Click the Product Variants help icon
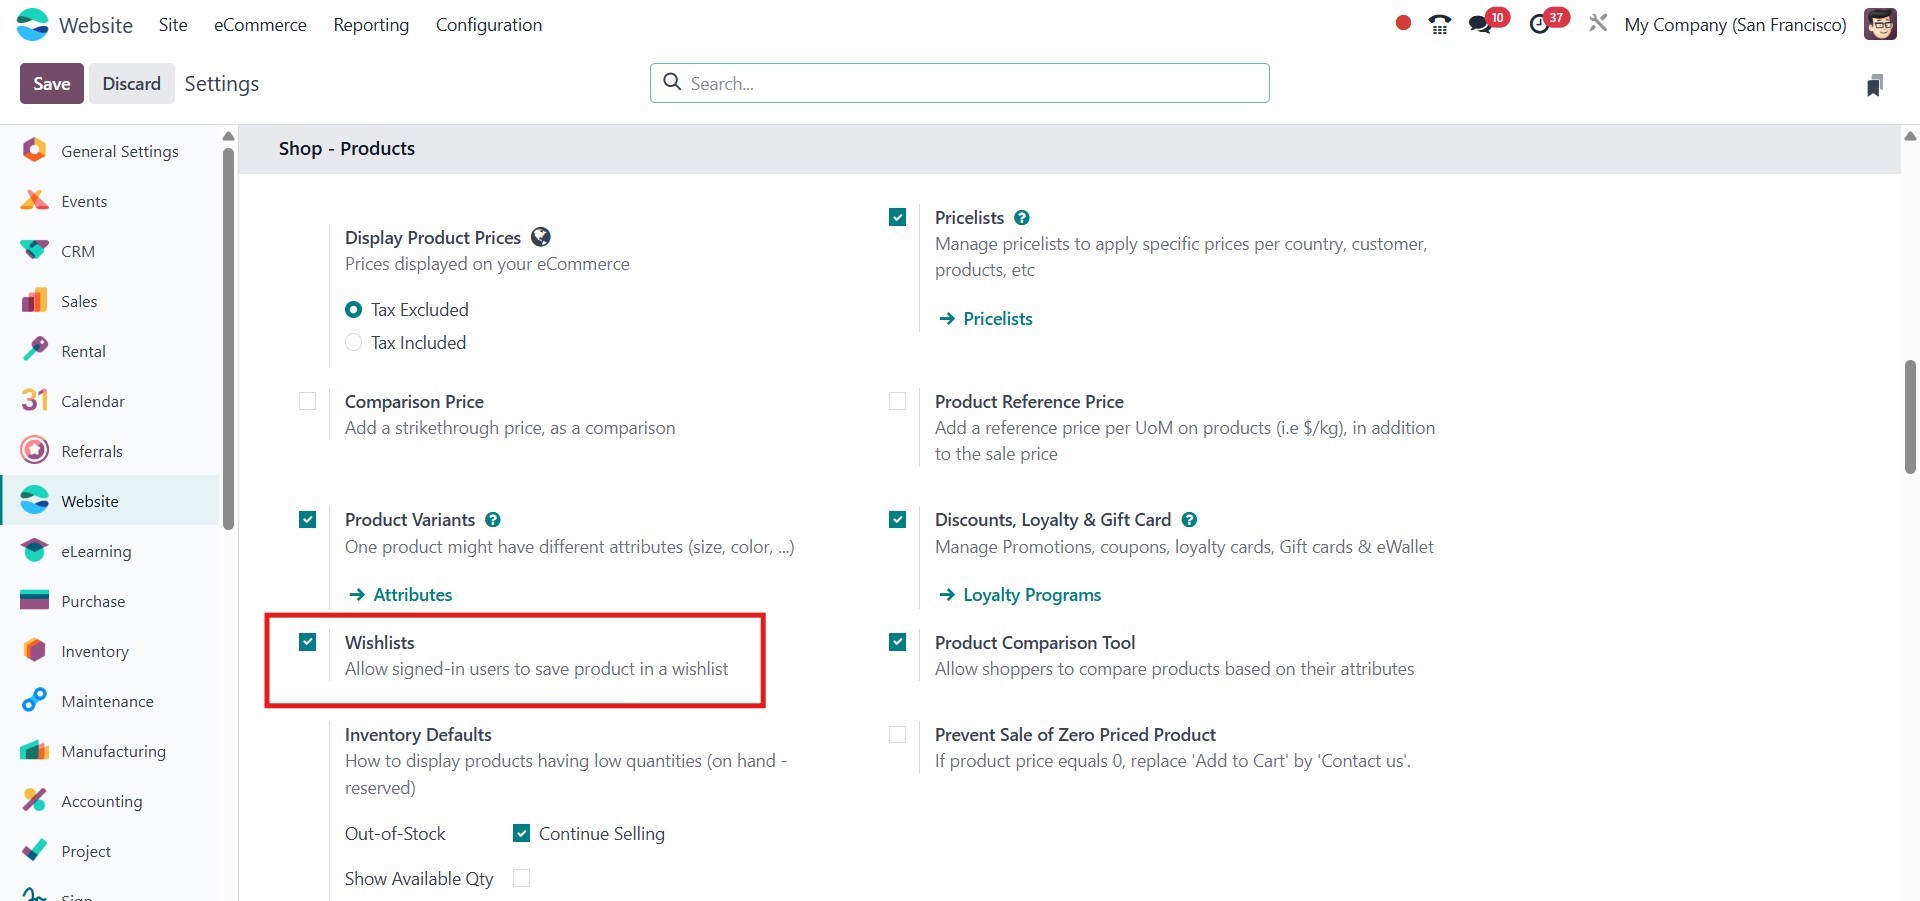1920x901 pixels. tap(493, 520)
